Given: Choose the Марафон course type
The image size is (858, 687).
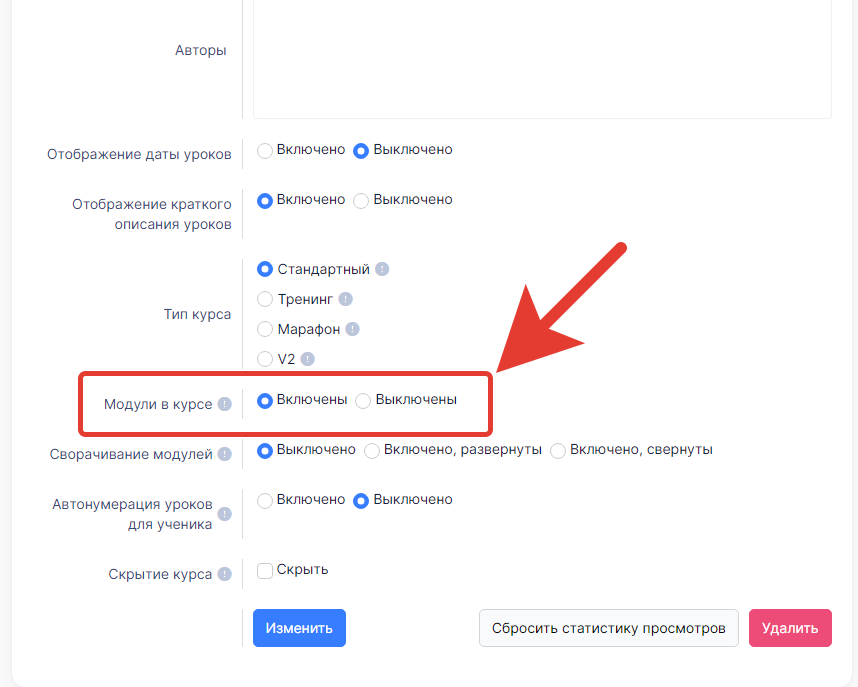Looking at the screenshot, I should [x=265, y=329].
